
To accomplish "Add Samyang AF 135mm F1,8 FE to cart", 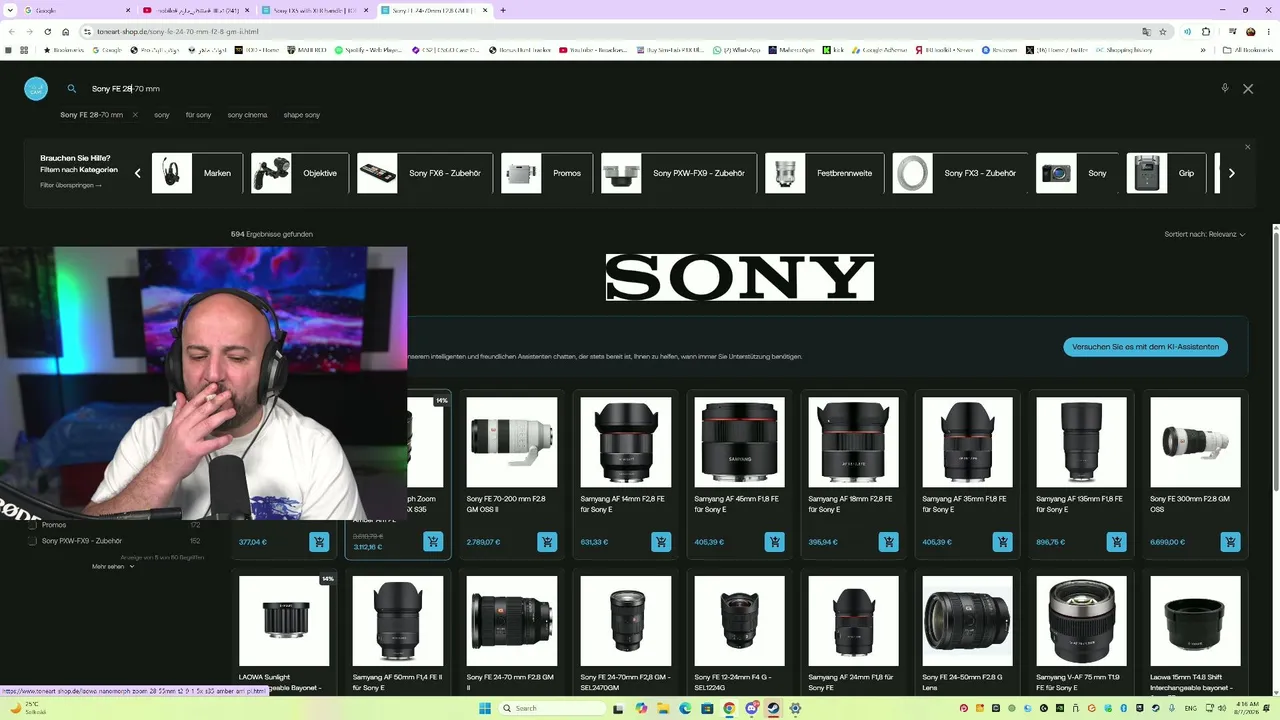I will (x=1117, y=542).
